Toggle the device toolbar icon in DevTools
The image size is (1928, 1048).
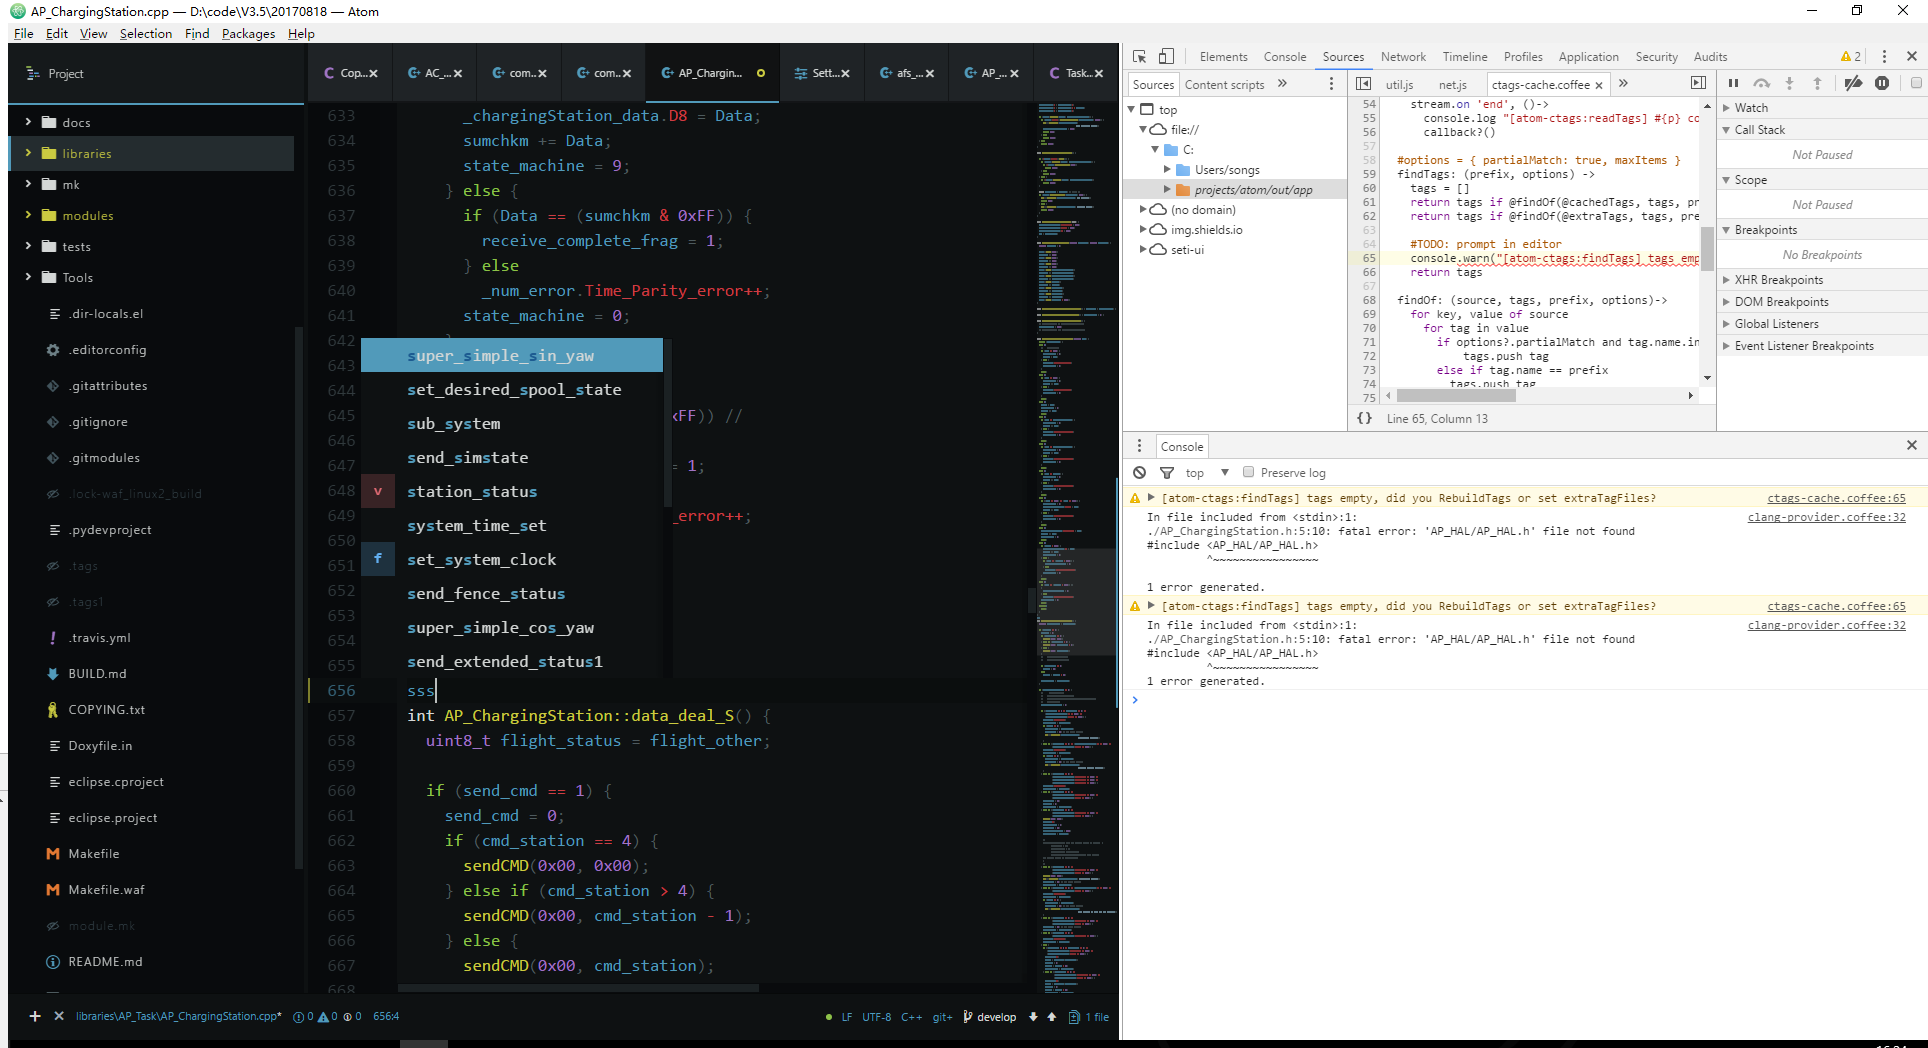coord(1166,56)
